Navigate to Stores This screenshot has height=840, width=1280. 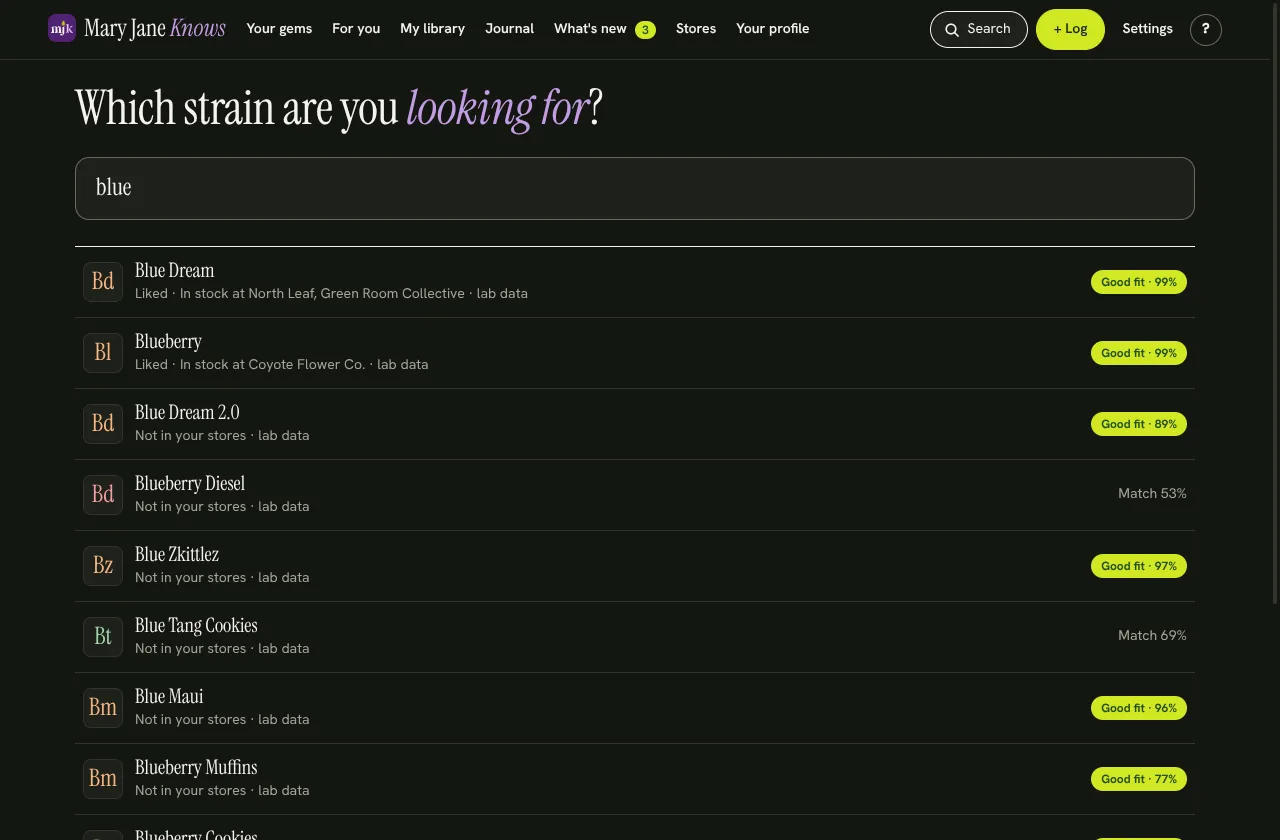tap(696, 29)
